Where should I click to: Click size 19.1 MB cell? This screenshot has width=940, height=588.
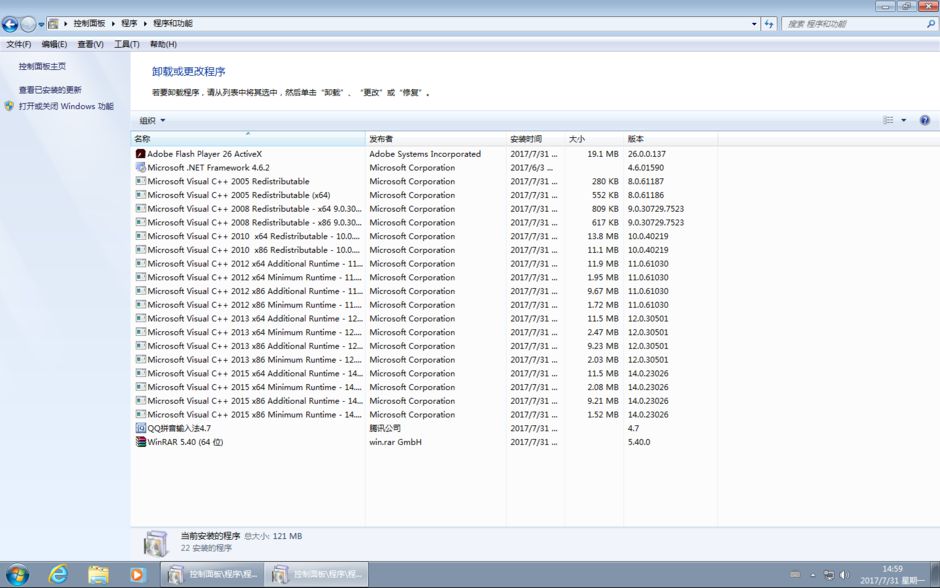coord(602,154)
